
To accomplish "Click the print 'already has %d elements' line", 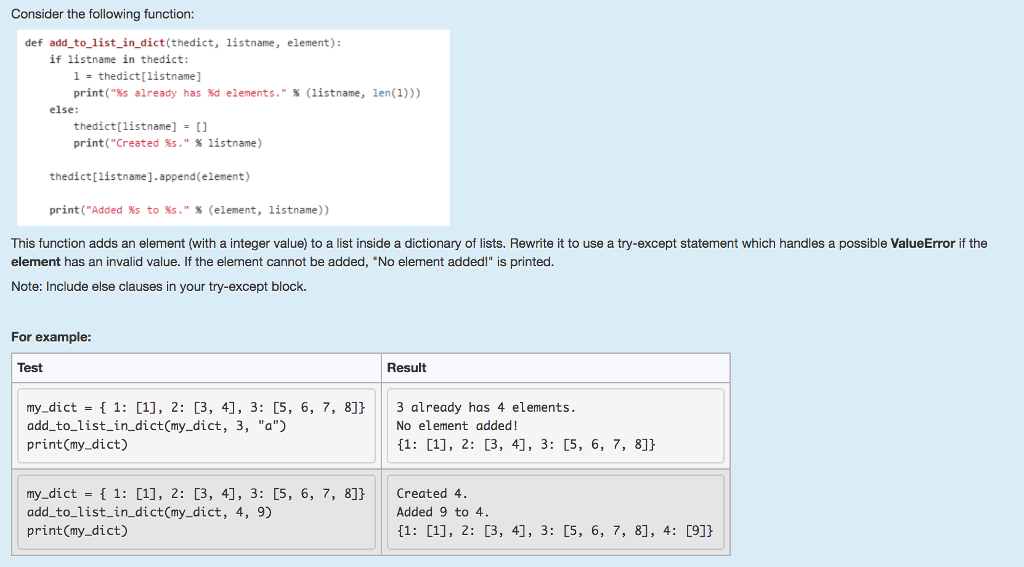I will (x=247, y=93).
